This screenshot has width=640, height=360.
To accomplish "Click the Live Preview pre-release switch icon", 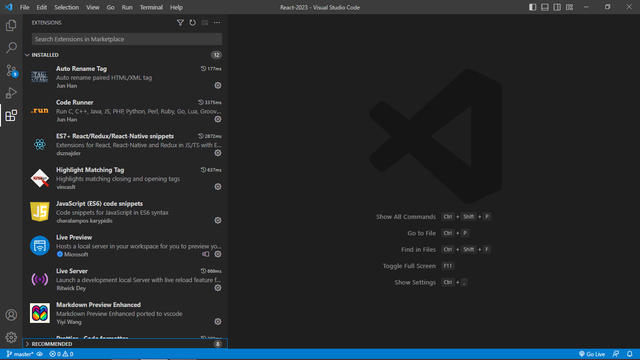I will tap(206, 254).
